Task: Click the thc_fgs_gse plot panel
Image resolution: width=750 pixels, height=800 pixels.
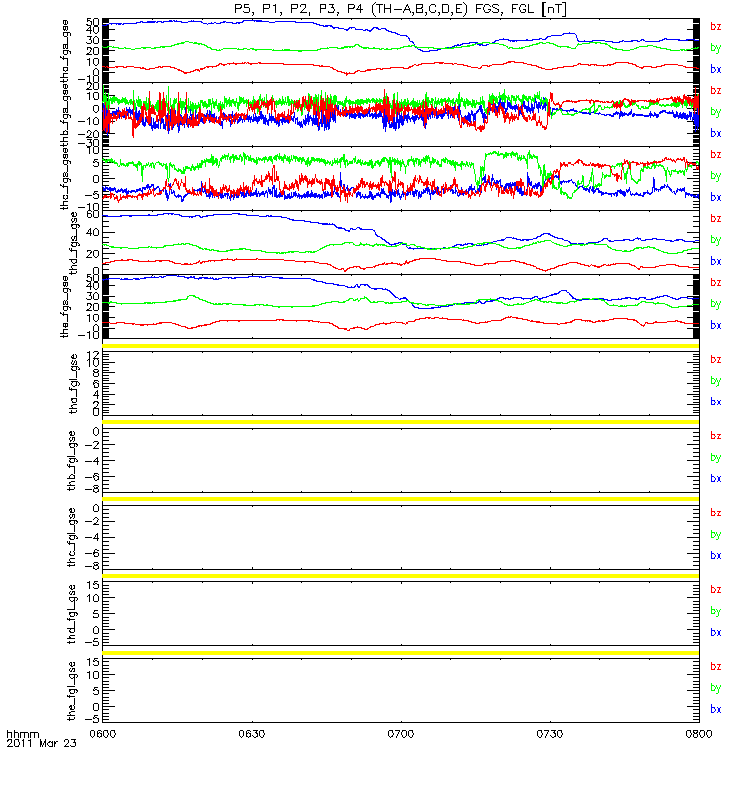Action: 401,179
